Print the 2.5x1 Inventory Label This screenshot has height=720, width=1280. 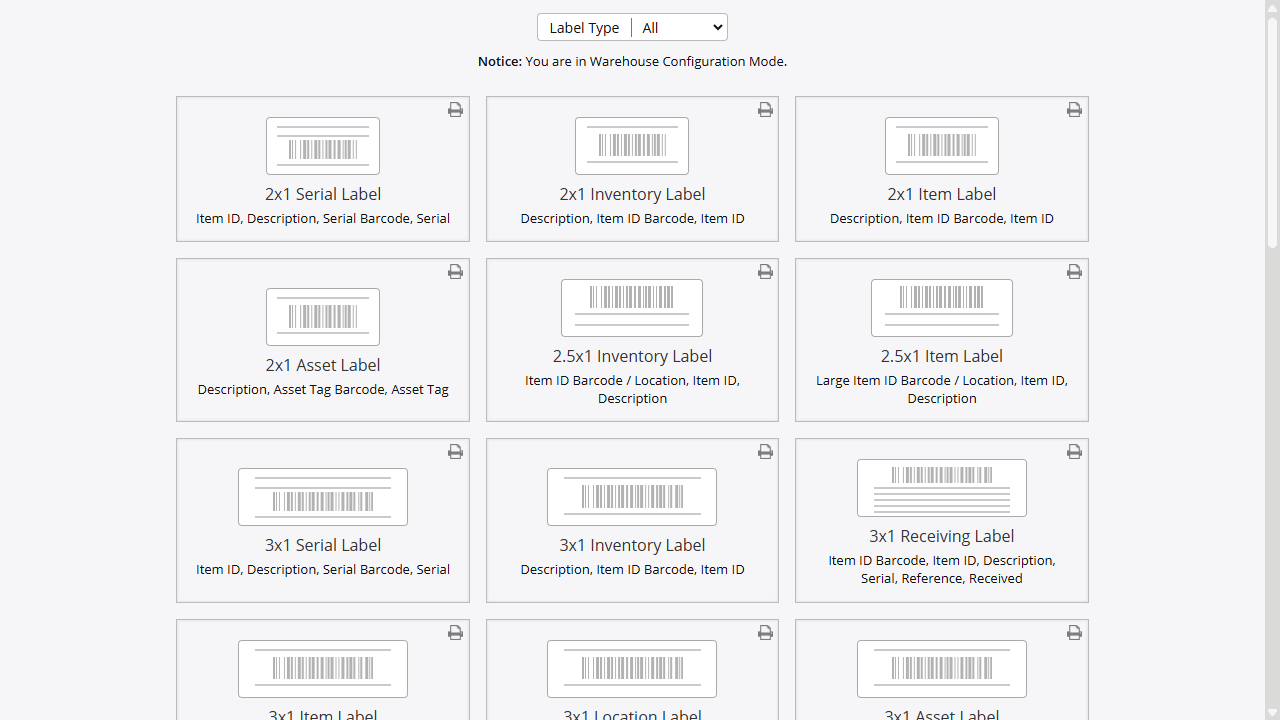click(765, 271)
